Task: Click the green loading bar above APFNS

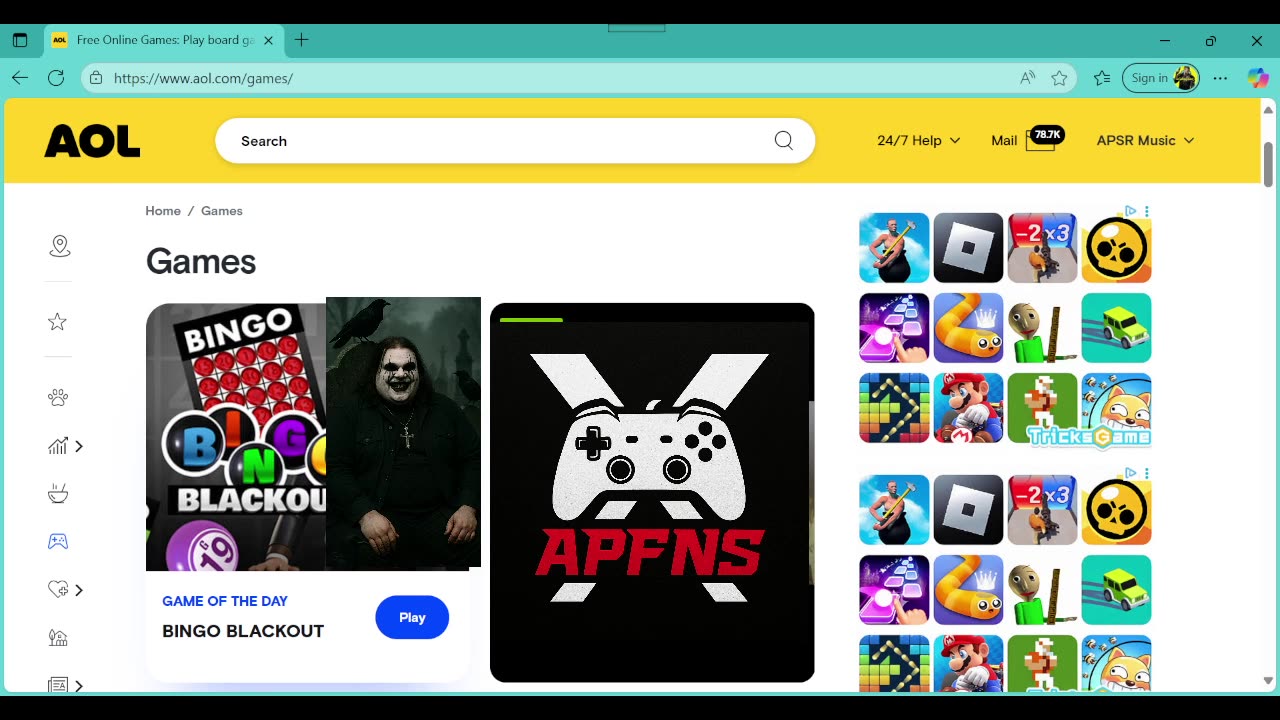Action: click(531, 320)
